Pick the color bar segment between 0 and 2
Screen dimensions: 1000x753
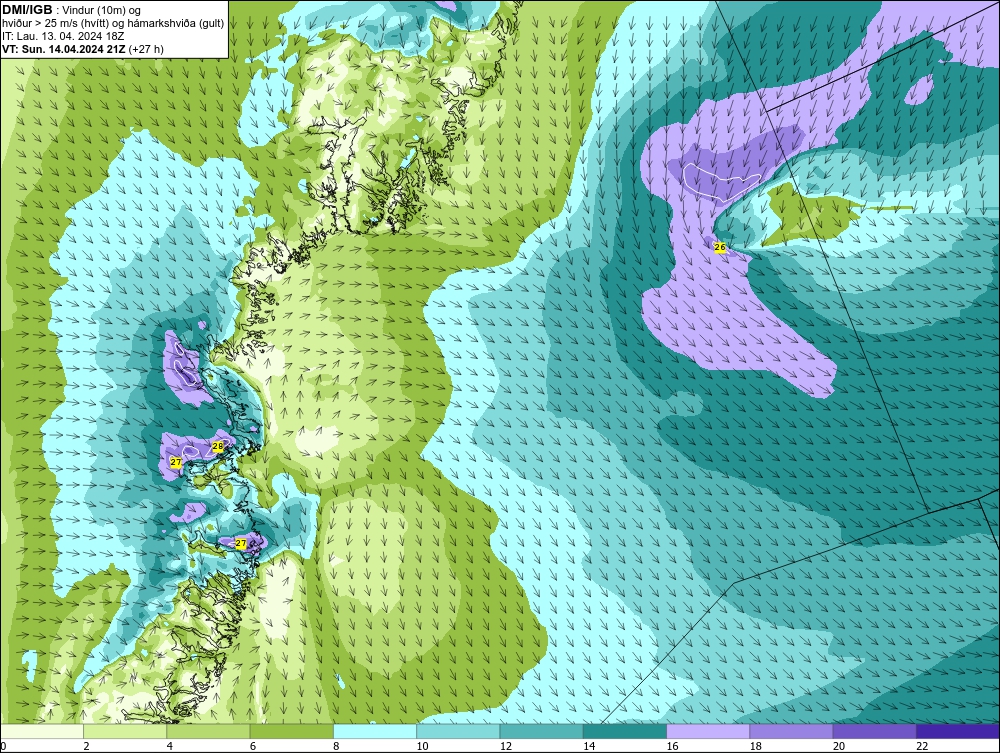(42, 731)
